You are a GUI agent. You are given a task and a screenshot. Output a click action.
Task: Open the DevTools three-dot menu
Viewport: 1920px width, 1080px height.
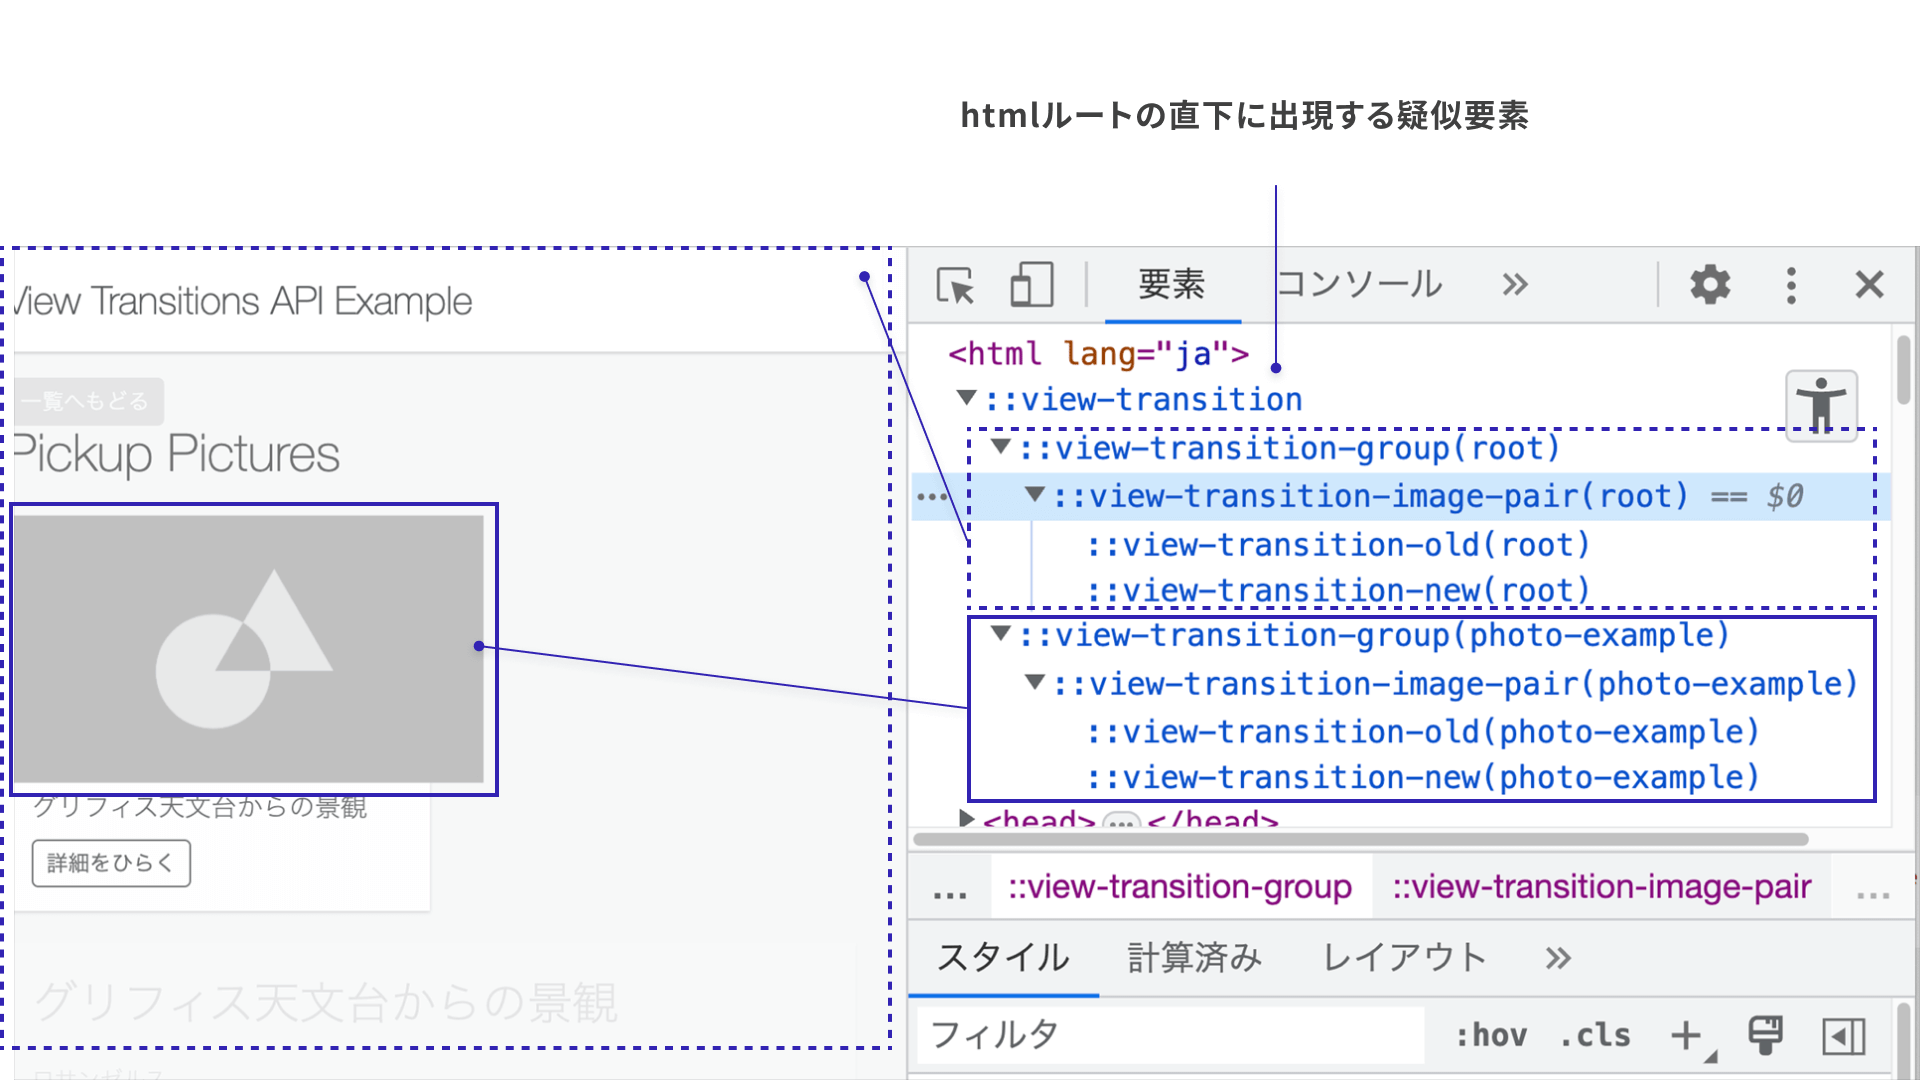point(1791,285)
